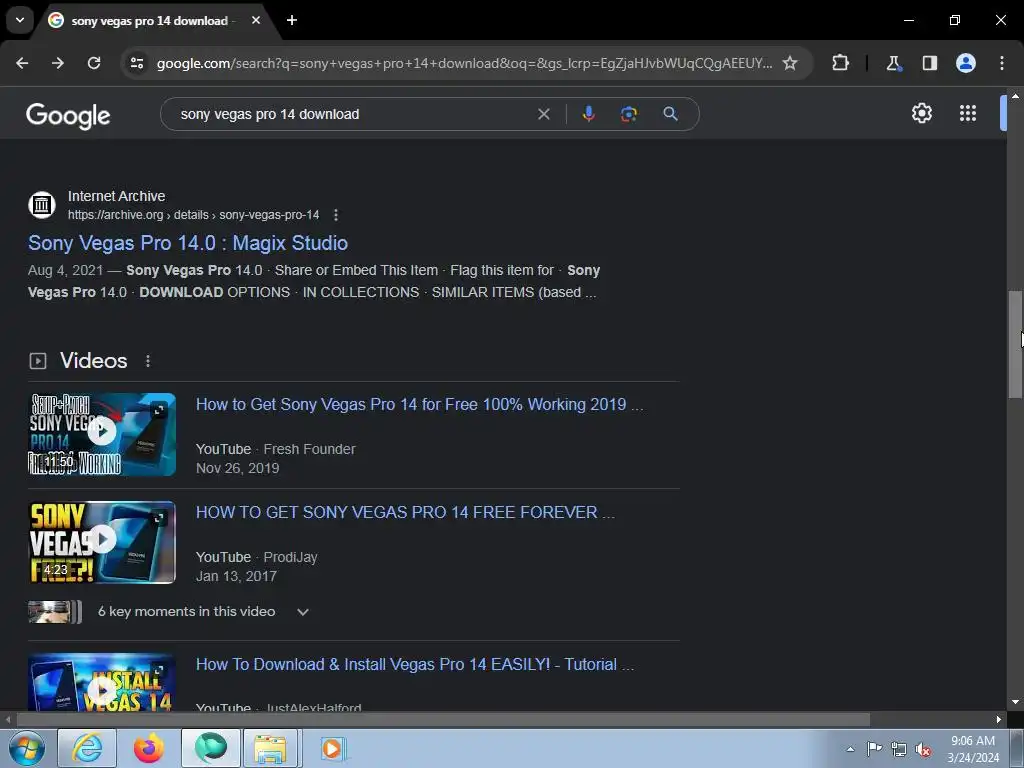Image resolution: width=1024 pixels, height=768 pixels.
Task: Click the address bar URL
Action: coord(464,63)
